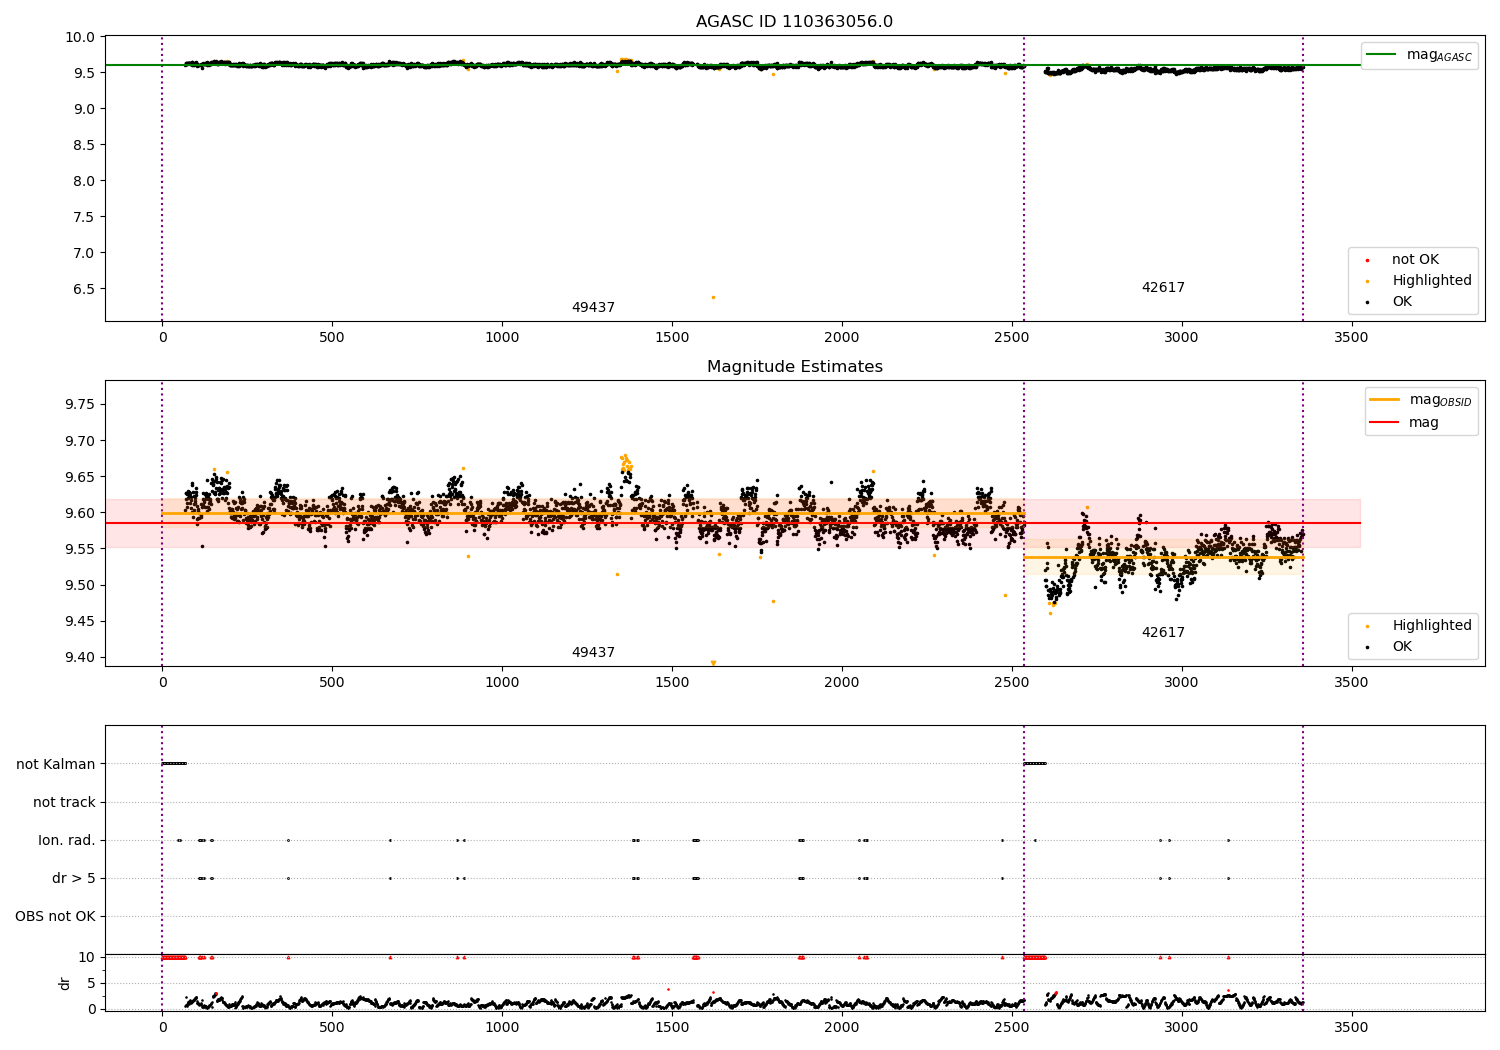This screenshot has height=1050, width=1500.
Task: Click the 9.40 y-axis tick in middle plot
Action: coord(80,658)
